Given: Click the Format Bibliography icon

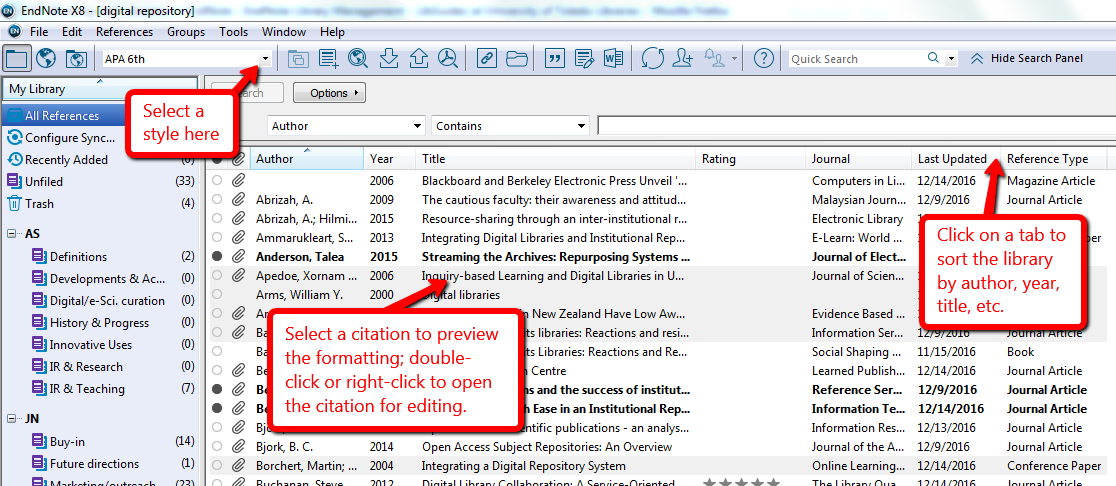Looking at the screenshot, I should tap(584, 58).
